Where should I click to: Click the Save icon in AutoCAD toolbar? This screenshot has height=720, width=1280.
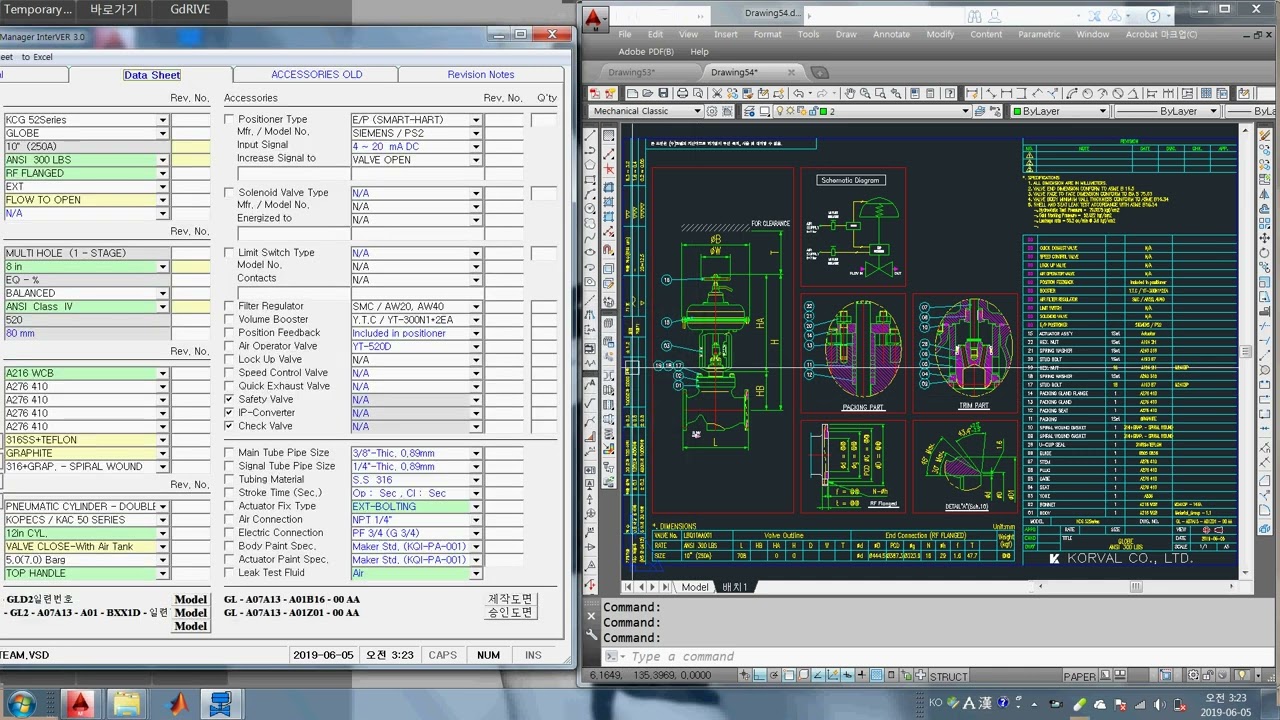[664, 93]
